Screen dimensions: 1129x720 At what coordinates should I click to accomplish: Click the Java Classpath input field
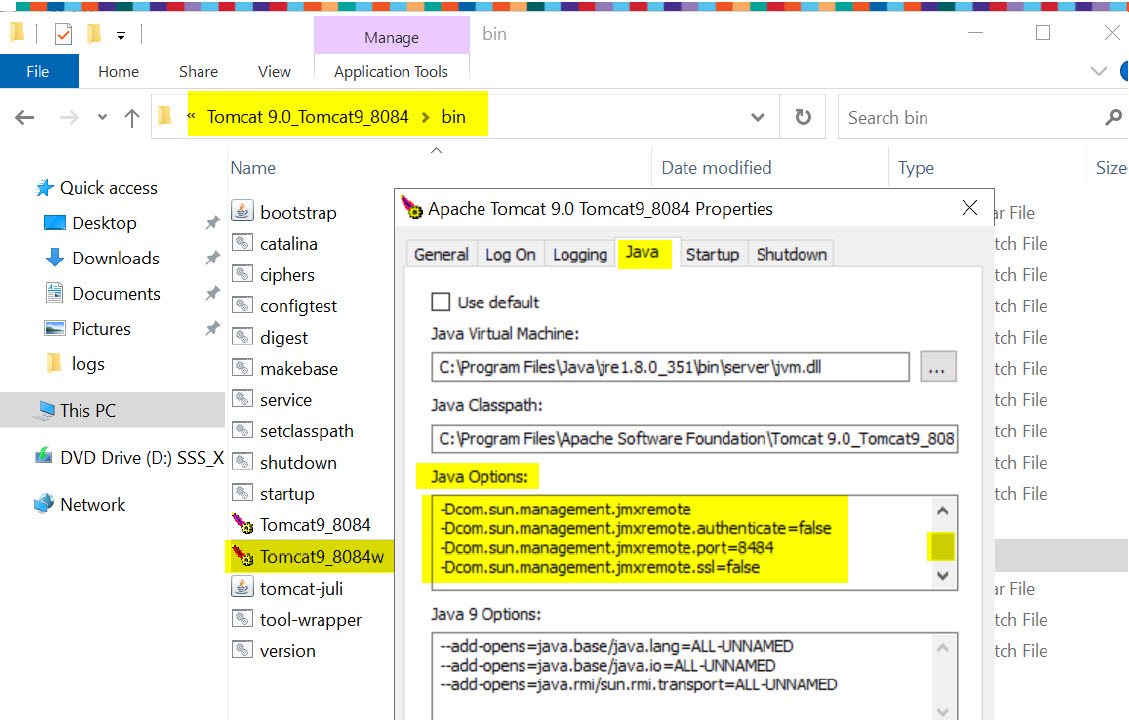[x=695, y=438]
